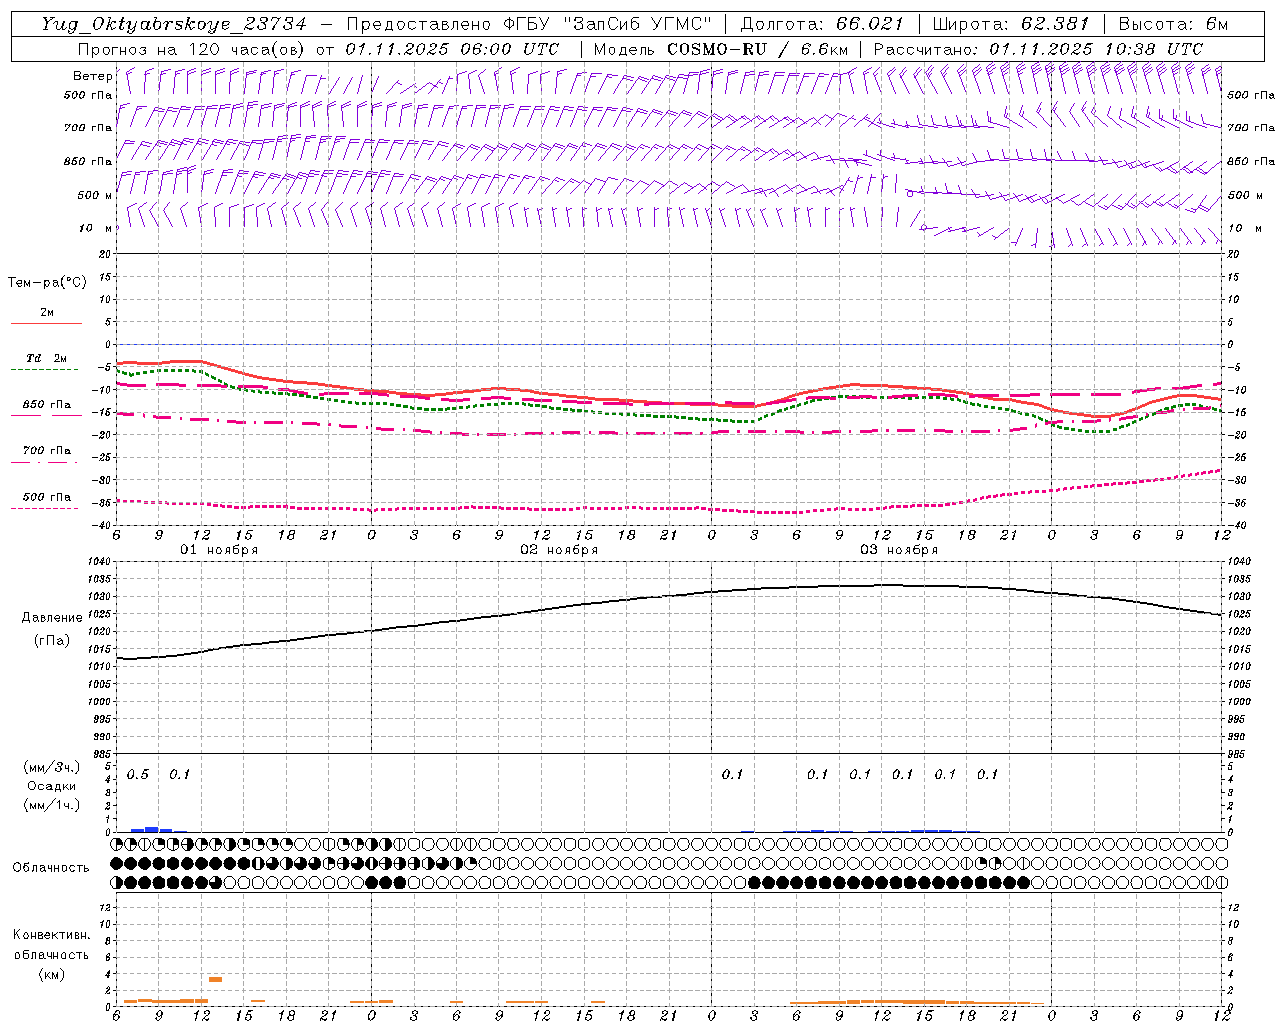Click the 10 м wind level label on right
Viewport: 1280px width, 1024px height.
pos(1244,228)
